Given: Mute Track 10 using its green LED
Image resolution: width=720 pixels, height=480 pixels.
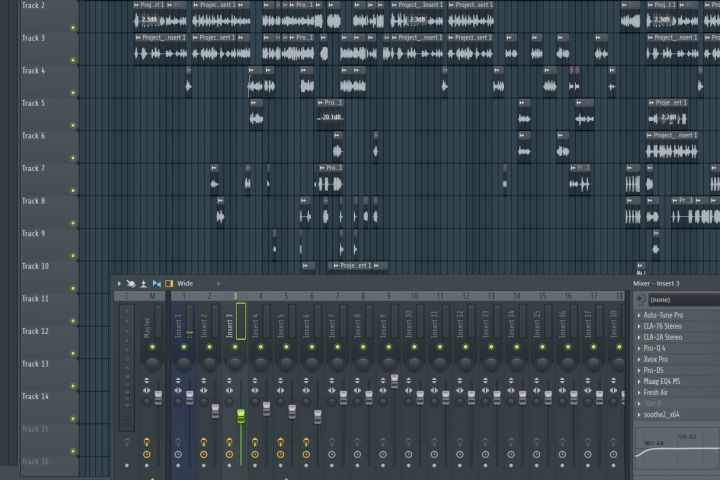Looking at the screenshot, I should pos(73,288).
